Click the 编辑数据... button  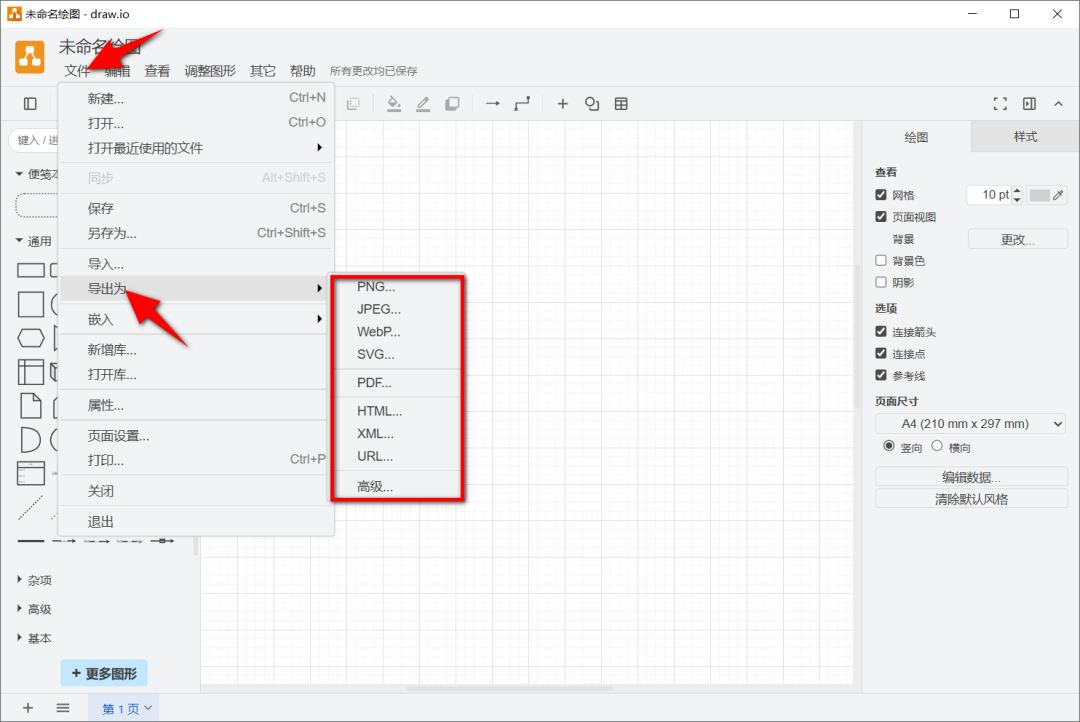(x=971, y=477)
